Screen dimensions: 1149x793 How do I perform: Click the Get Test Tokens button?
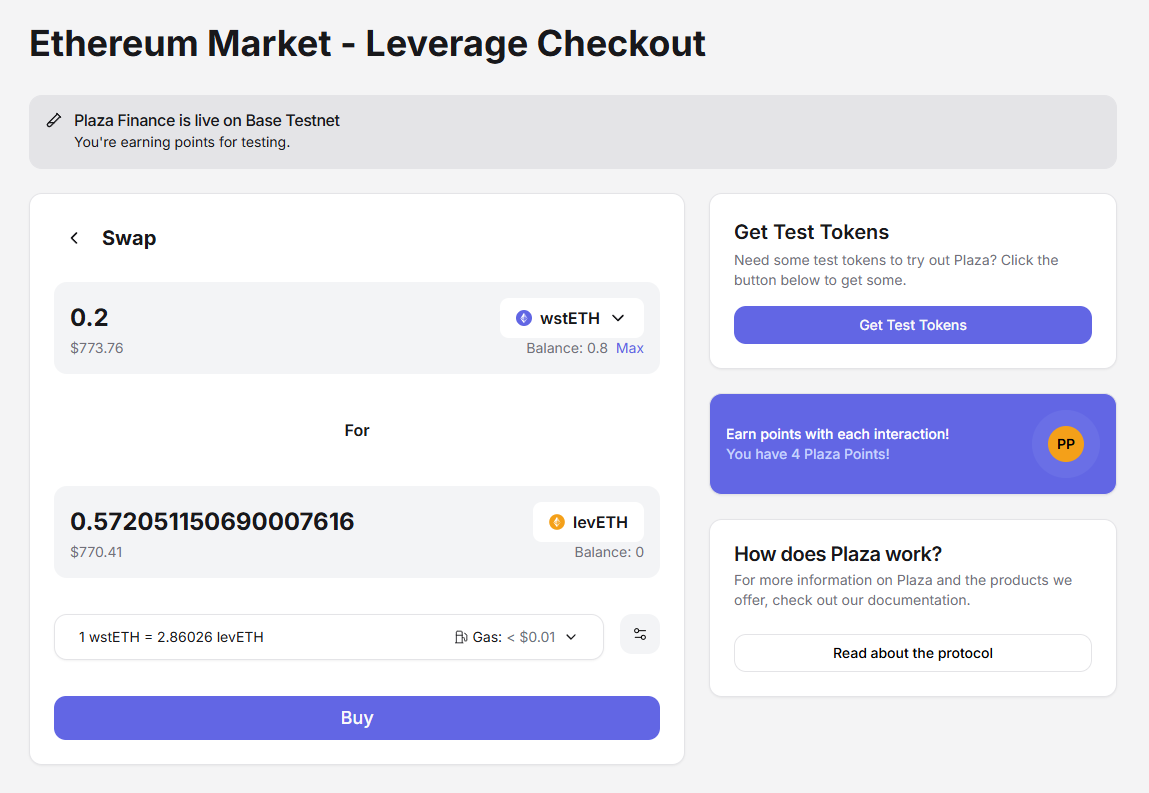click(912, 325)
